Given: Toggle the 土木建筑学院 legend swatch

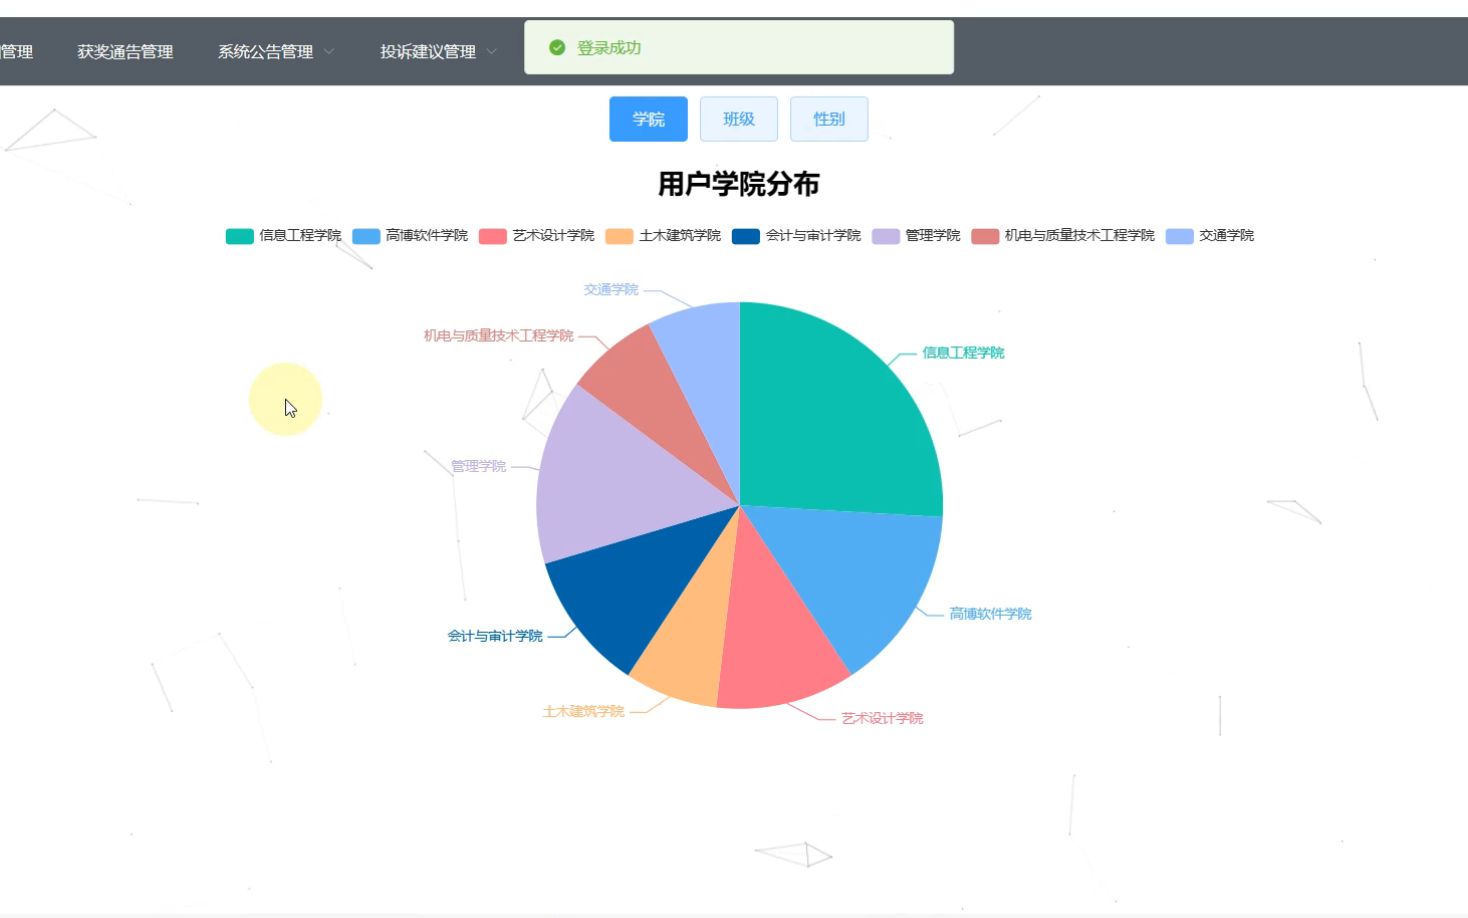Looking at the screenshot, I should 619,236.
